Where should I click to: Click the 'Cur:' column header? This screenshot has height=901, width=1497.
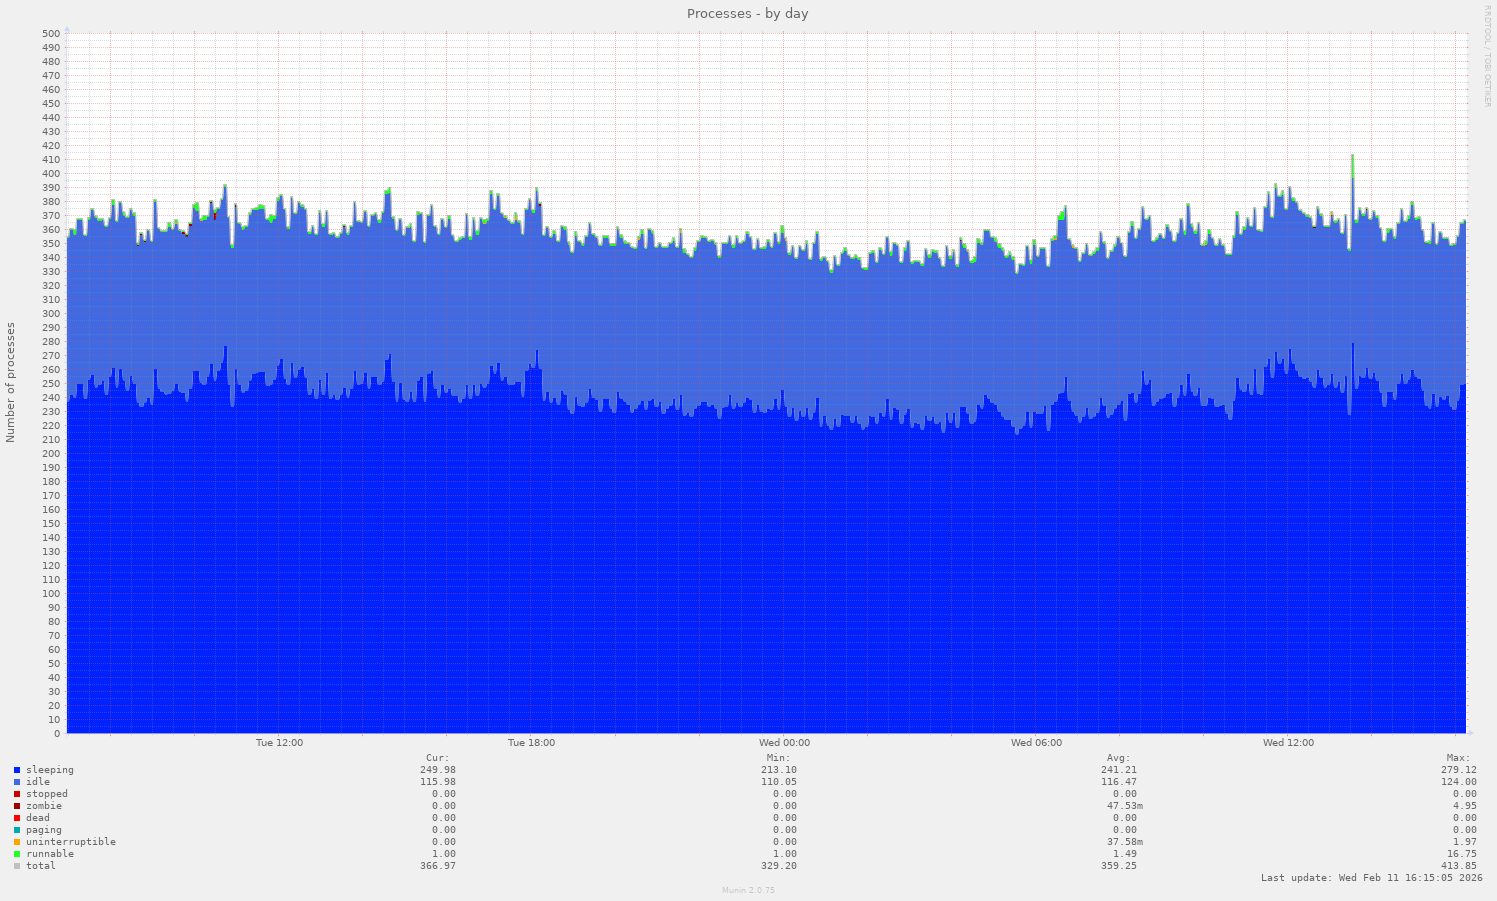pos(437,758)
